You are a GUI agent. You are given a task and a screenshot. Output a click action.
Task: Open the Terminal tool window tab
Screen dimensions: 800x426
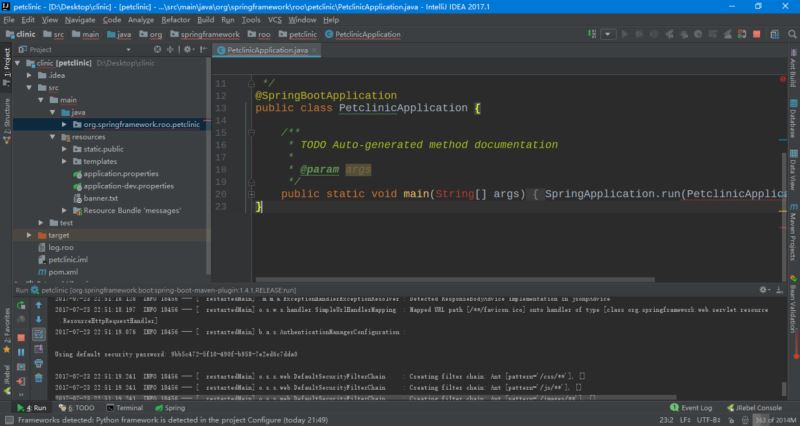click(124, 408)
